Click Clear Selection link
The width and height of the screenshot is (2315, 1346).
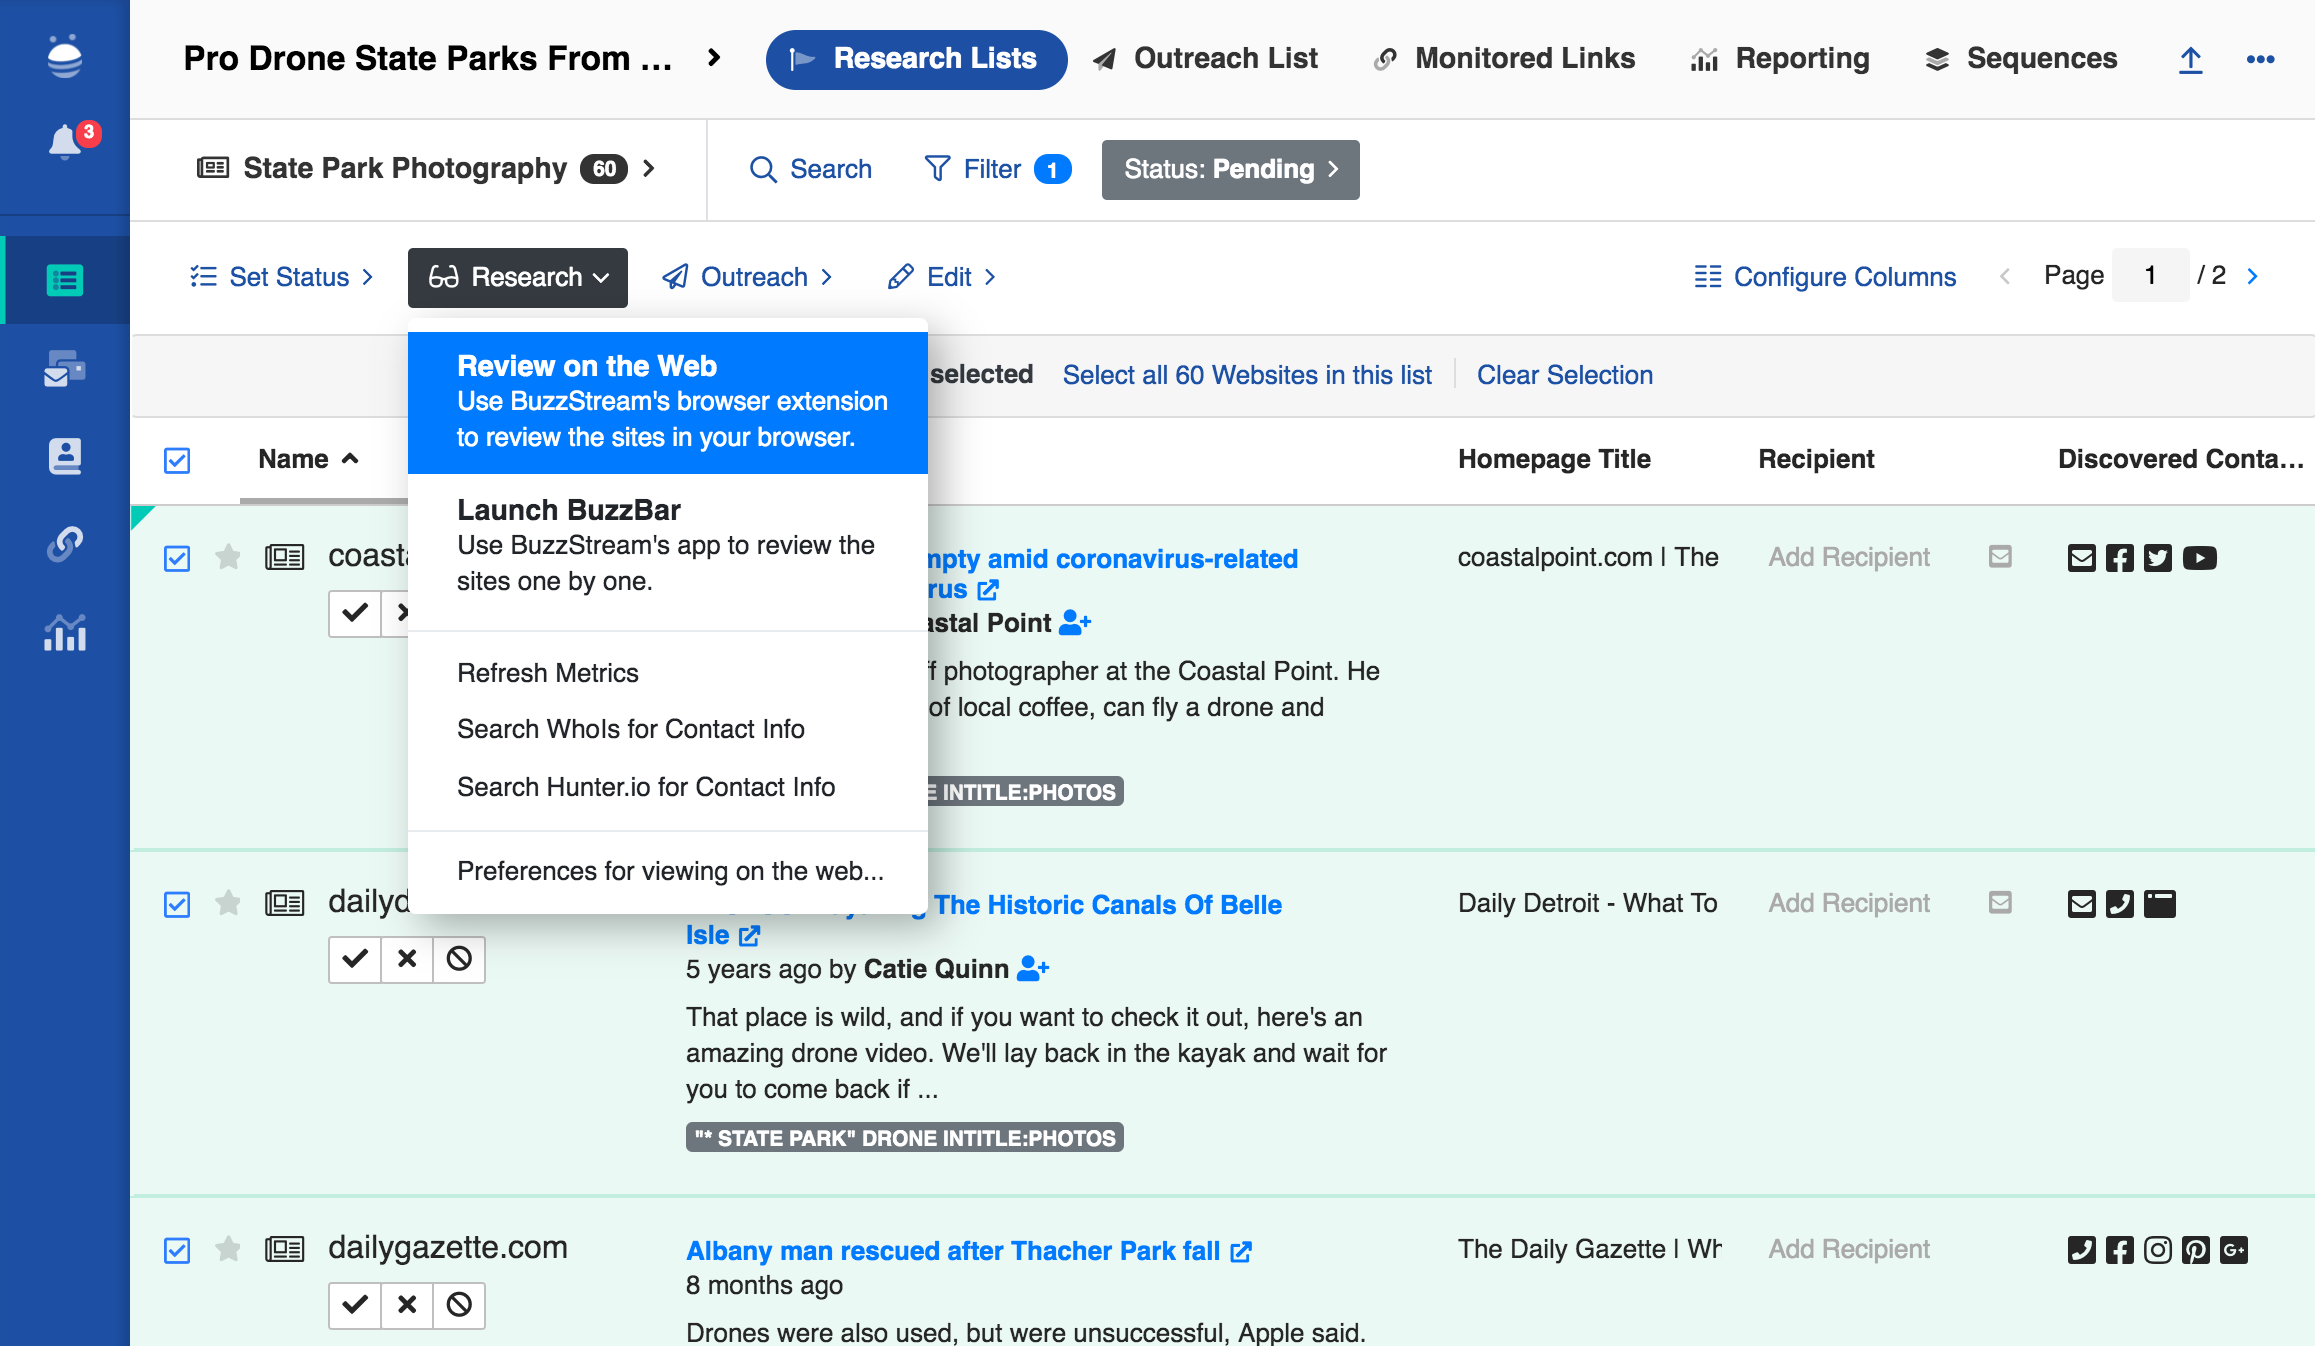(x=1565, y=375)
